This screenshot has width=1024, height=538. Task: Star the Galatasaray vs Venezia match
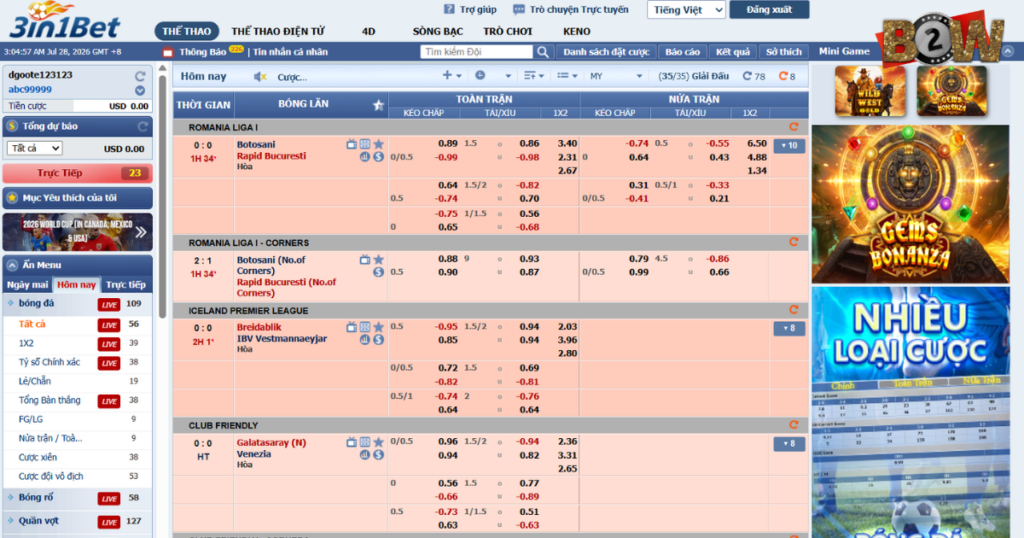[378, 443]
